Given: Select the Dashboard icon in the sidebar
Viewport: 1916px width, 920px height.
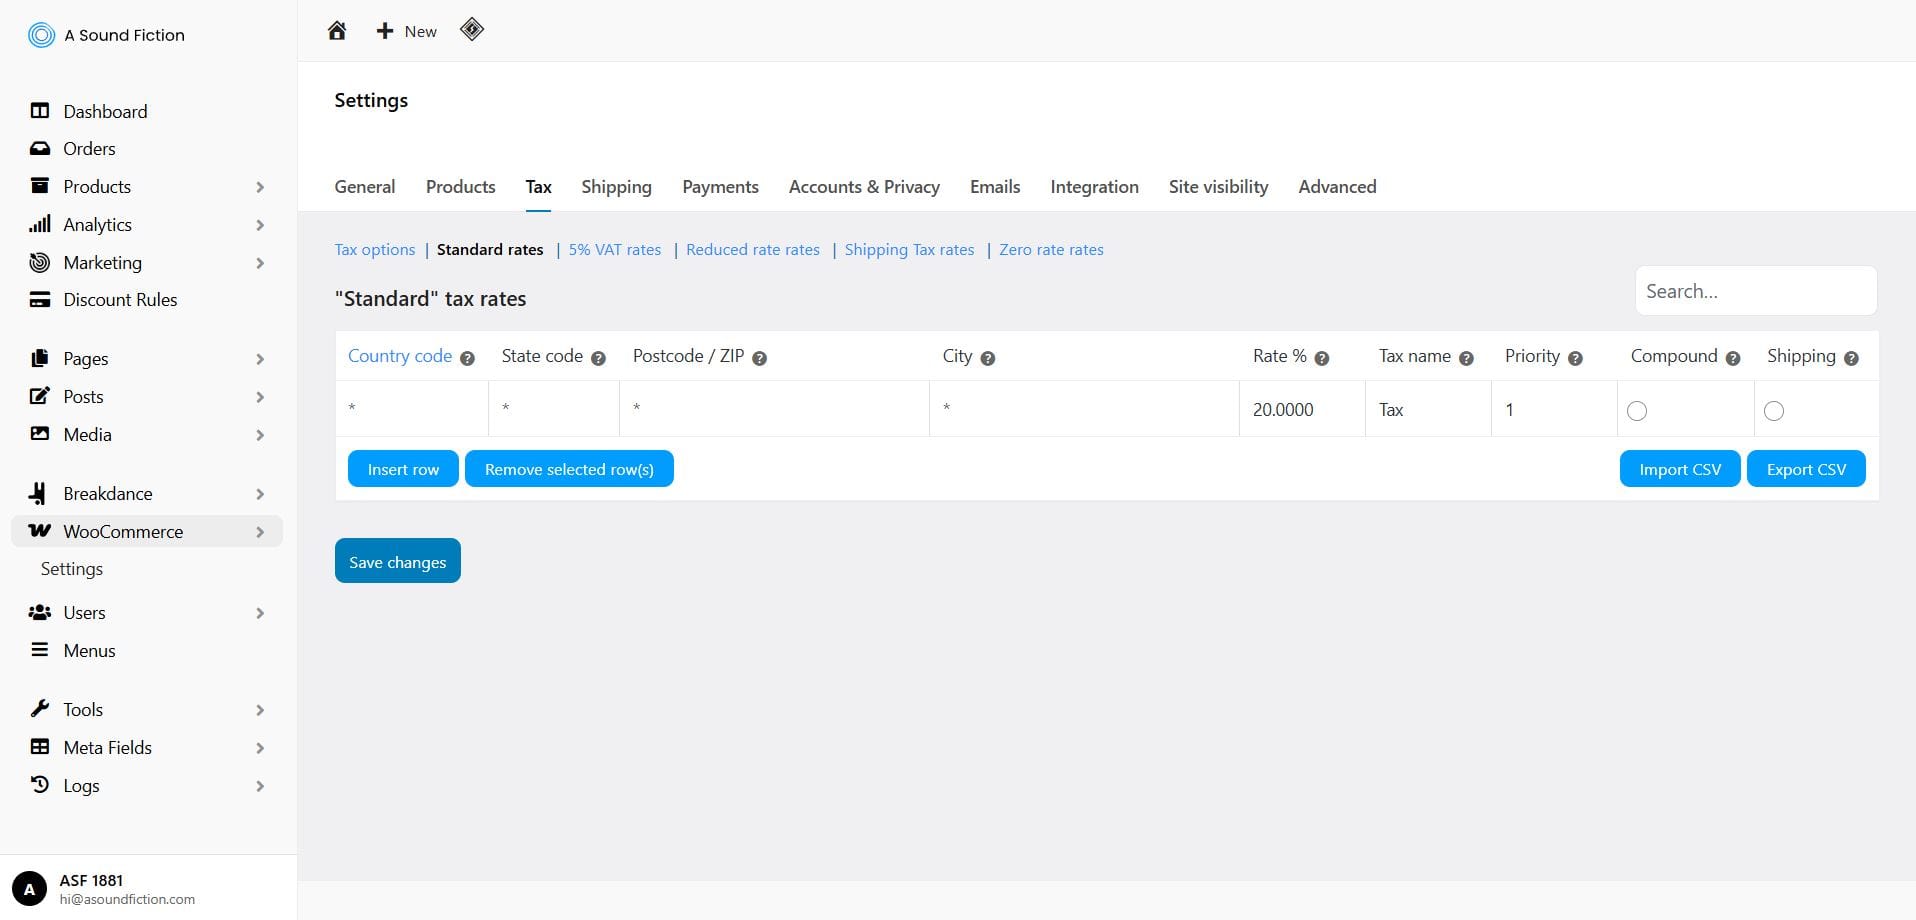Looking at the screenshot, I should click(x=39, y=111).
